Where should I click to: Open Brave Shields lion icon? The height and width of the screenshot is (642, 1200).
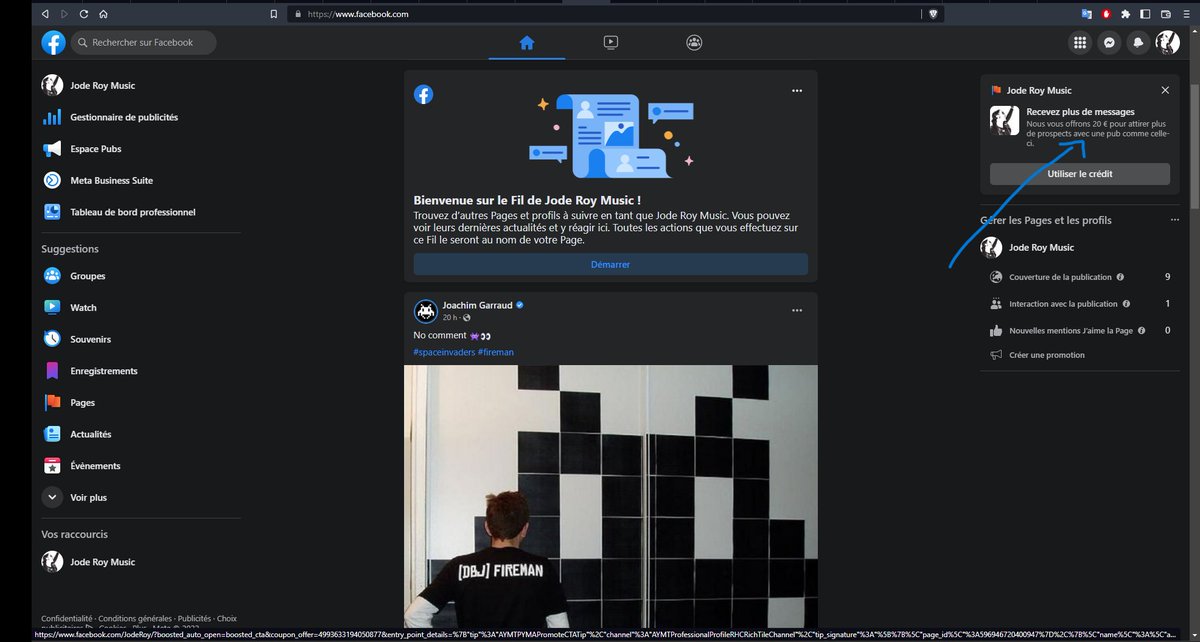pos(934,14)
